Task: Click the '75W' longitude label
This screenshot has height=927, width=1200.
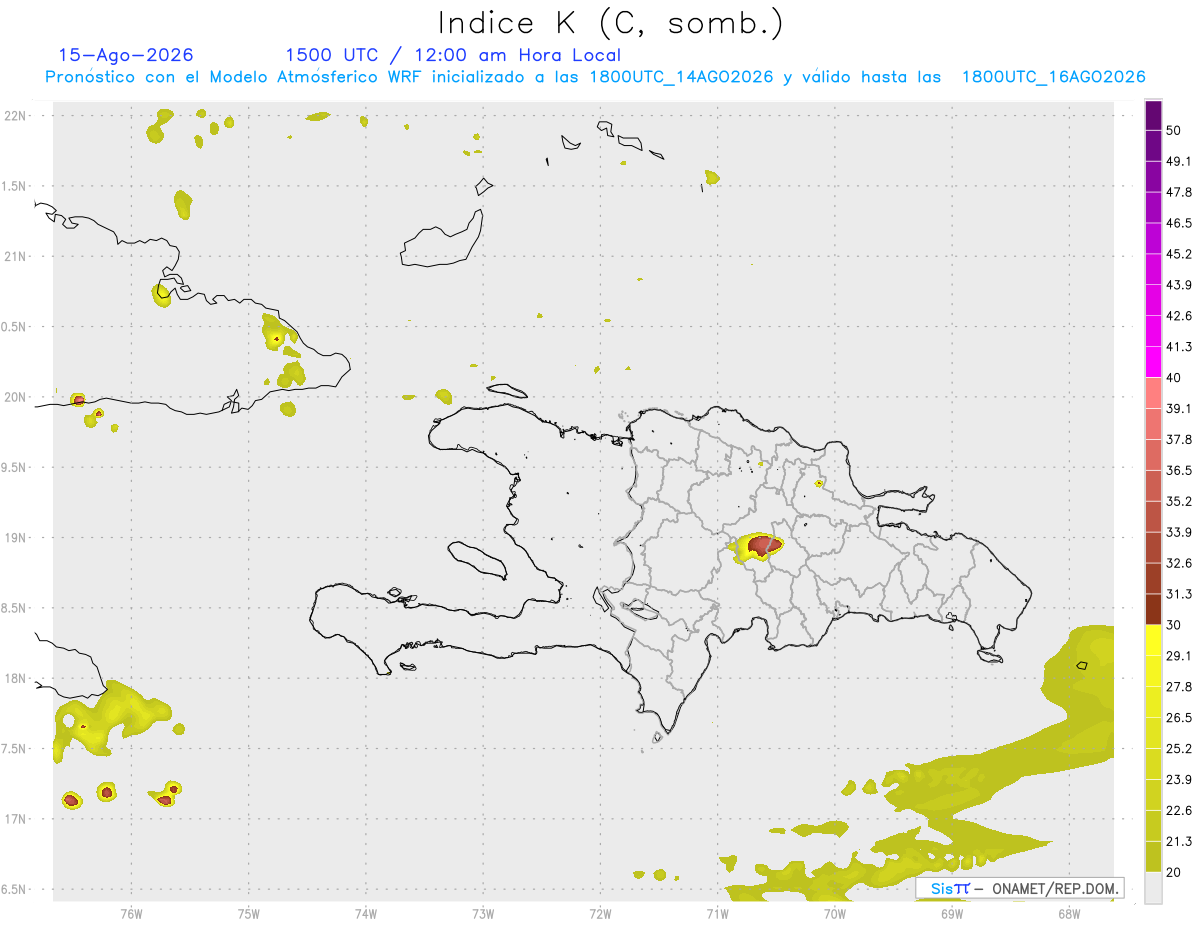Action: pos(249,914)
